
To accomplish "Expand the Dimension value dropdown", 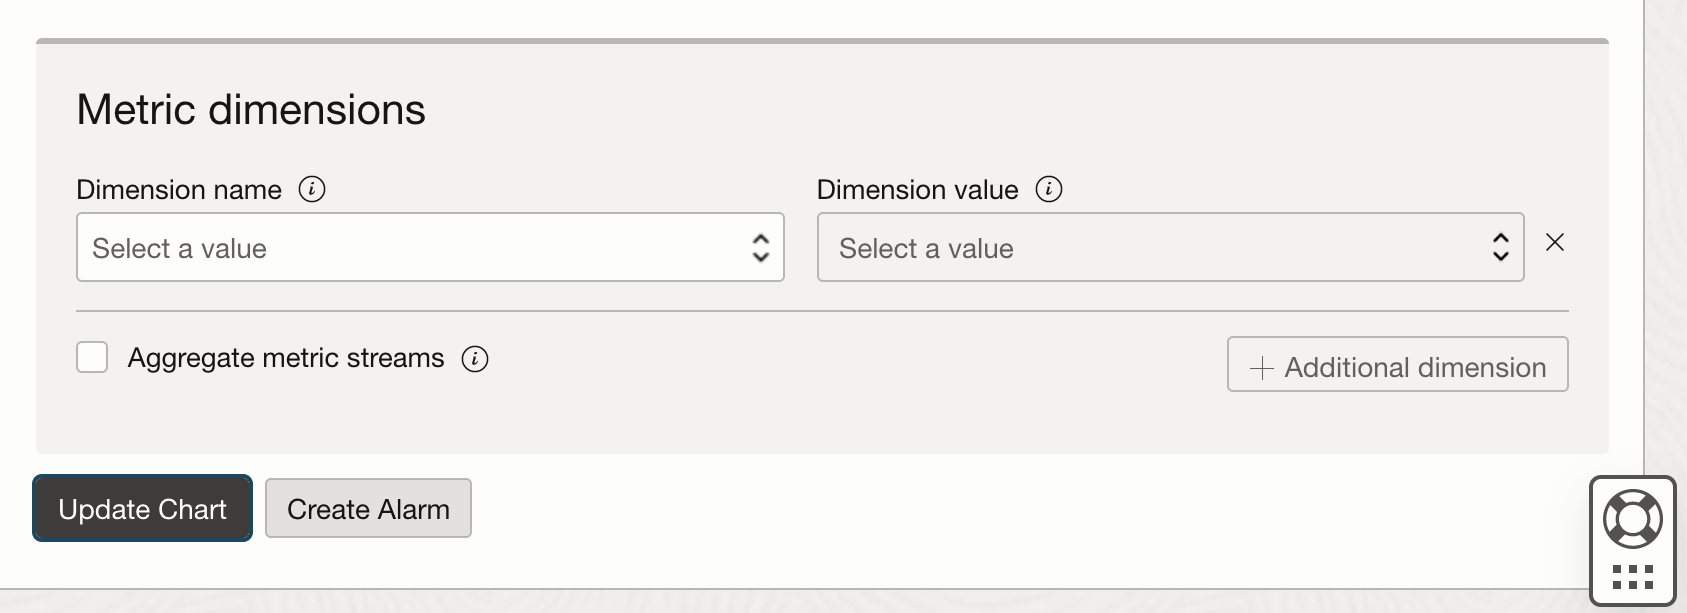I will [x=1170, y=247].
